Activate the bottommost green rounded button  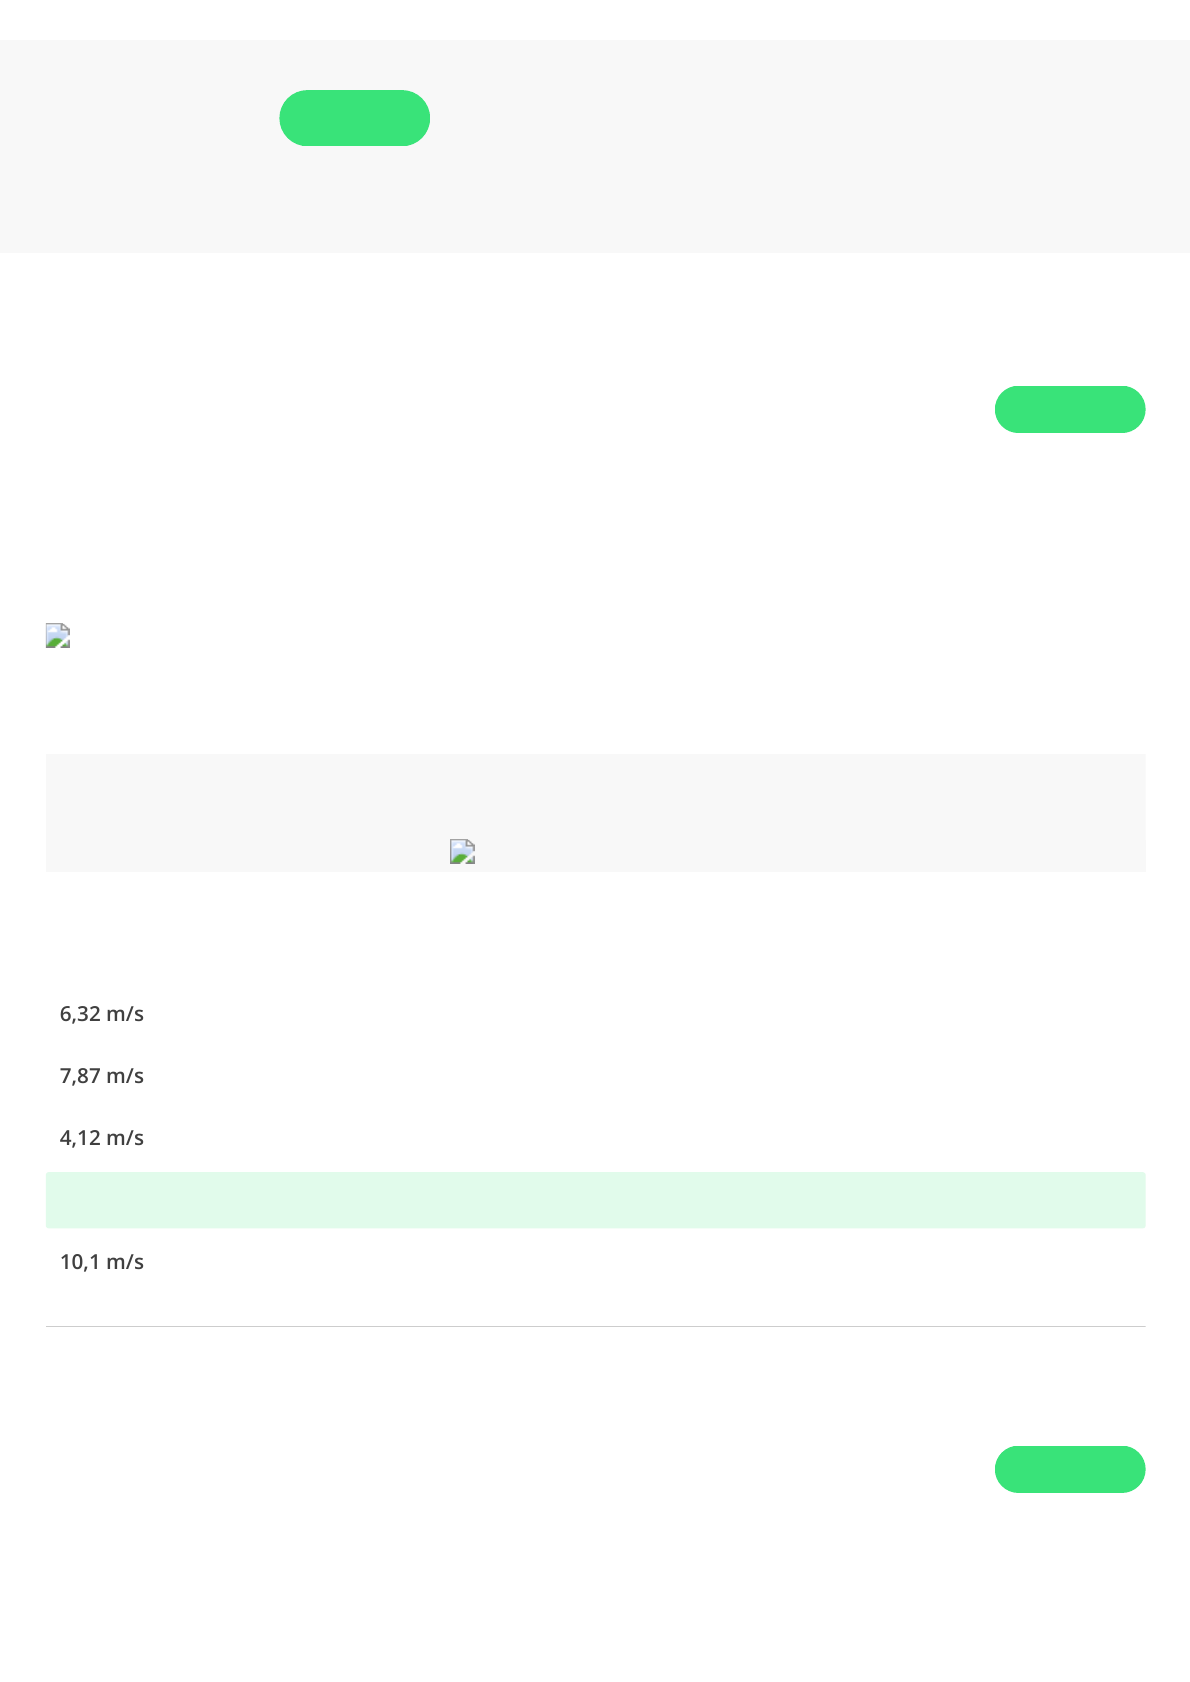[1070, 1469]
